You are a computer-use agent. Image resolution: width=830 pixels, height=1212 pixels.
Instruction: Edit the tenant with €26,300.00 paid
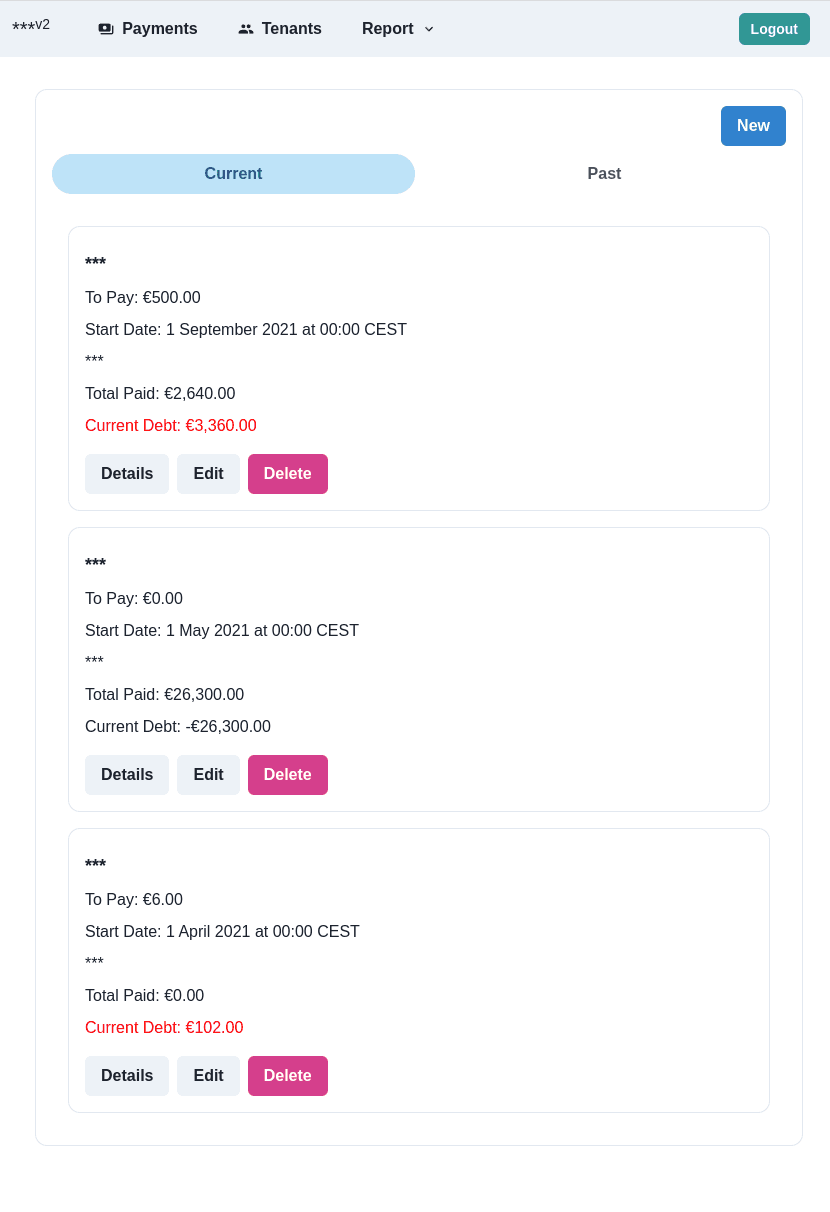click(208, 775)
